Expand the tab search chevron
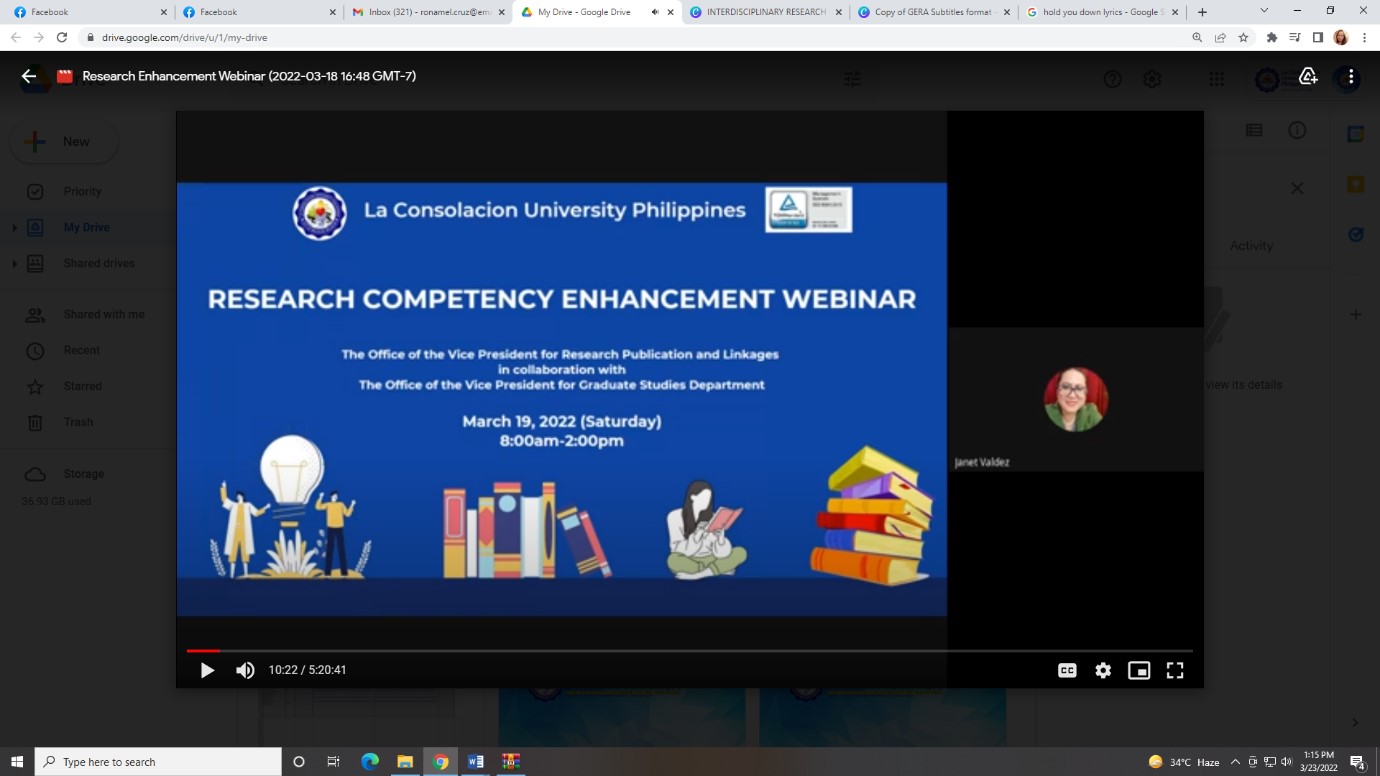Screen dimensions: 1380x776 1264,11
